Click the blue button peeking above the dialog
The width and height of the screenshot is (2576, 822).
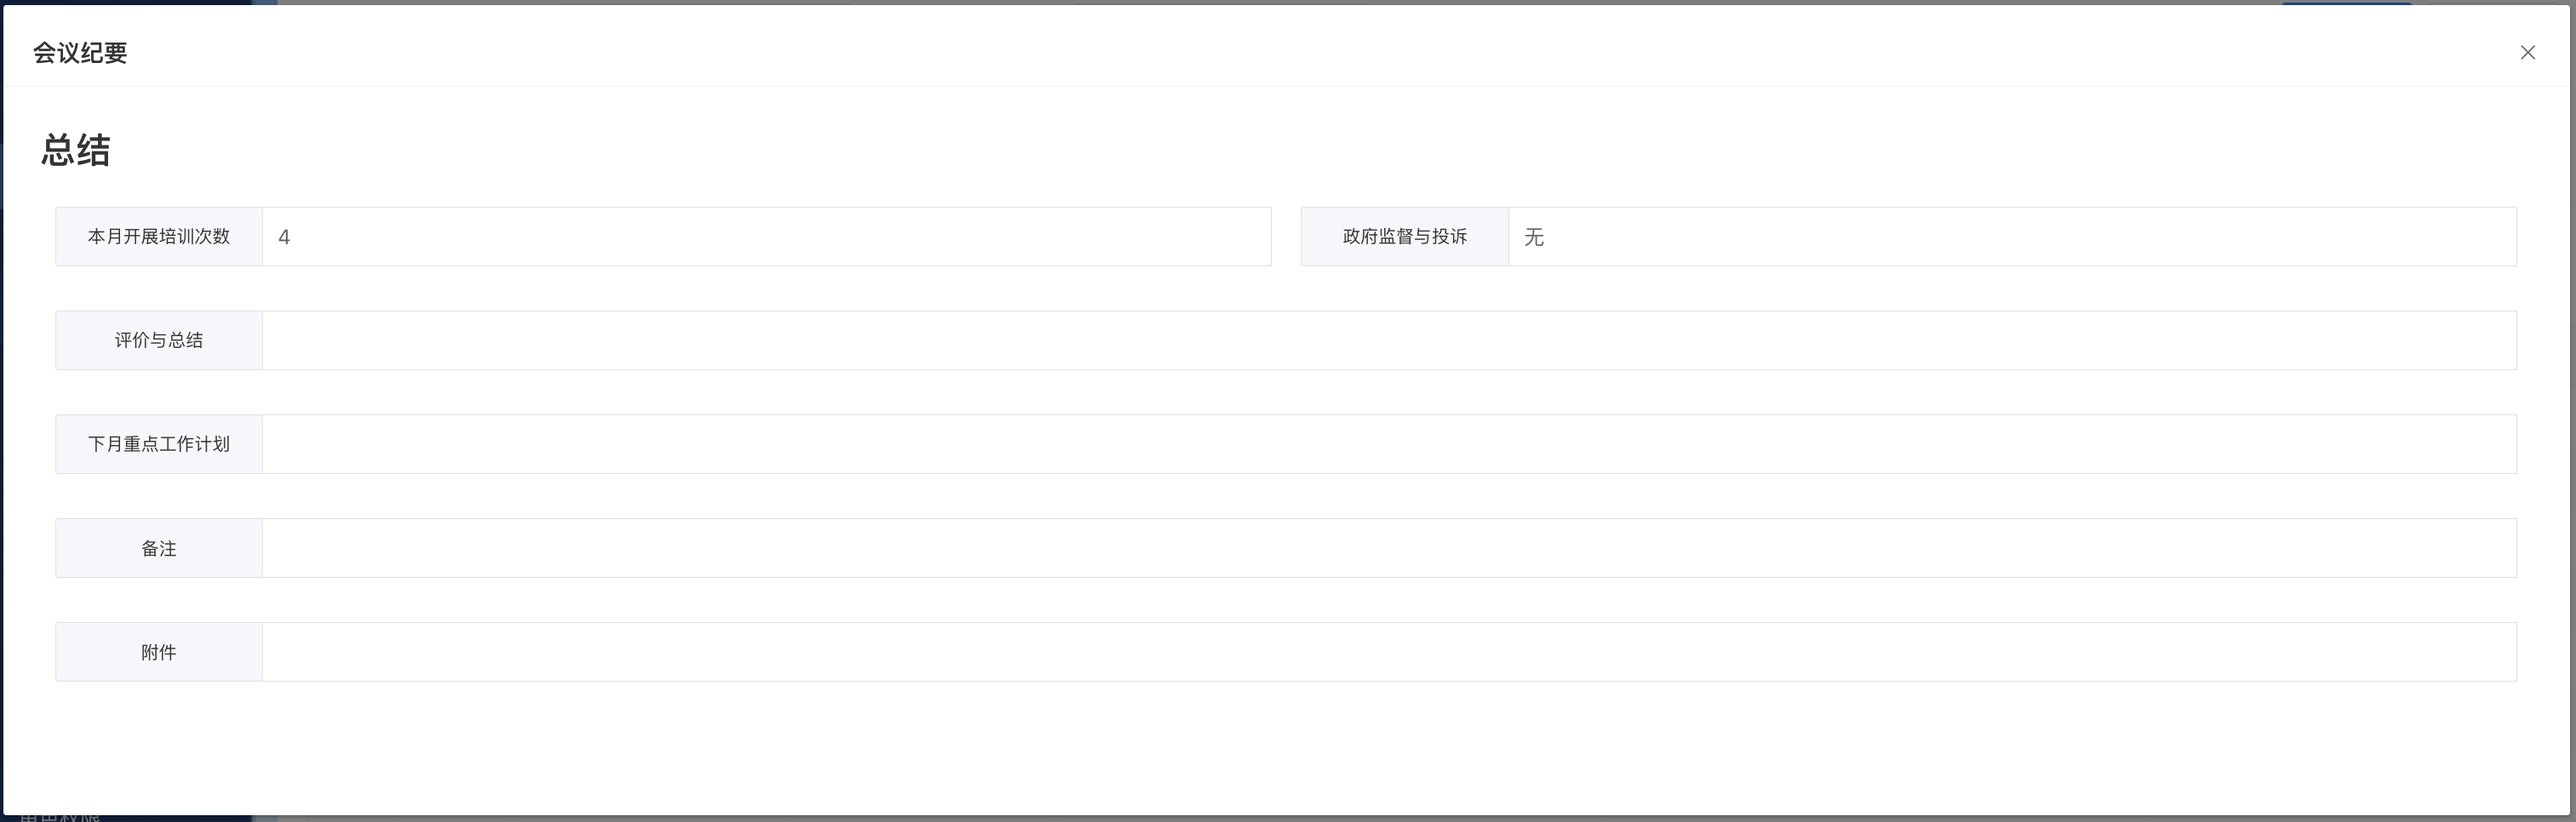[x=2346, y=2]
